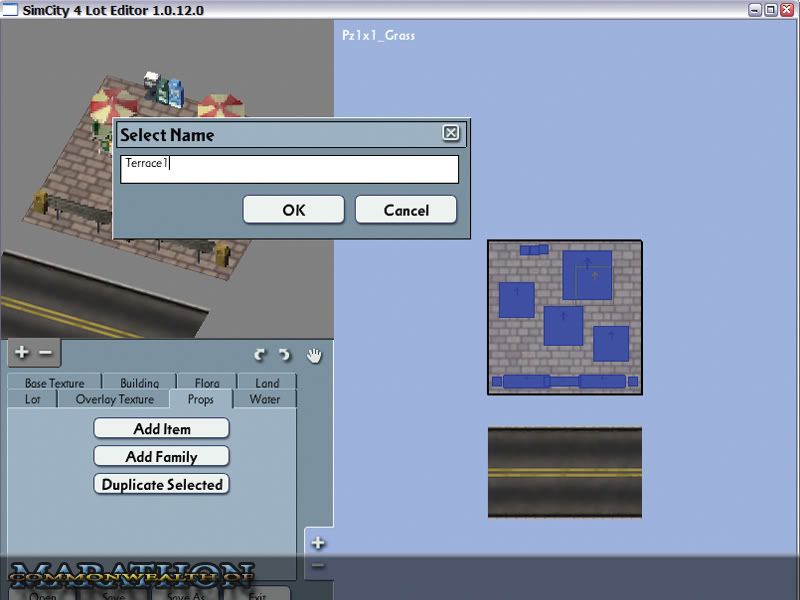Select the Flora tab
The height and width of the screenshot is (600, 800).
click(x=207, y=382)
